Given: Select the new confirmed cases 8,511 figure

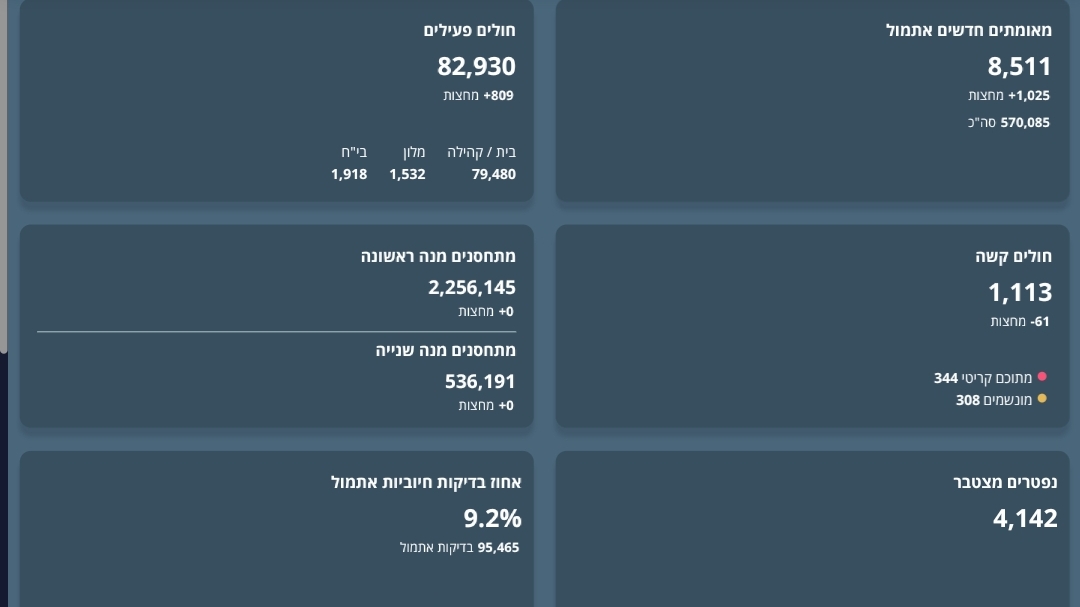Looking at the screenshot, I should (1019, 67).
